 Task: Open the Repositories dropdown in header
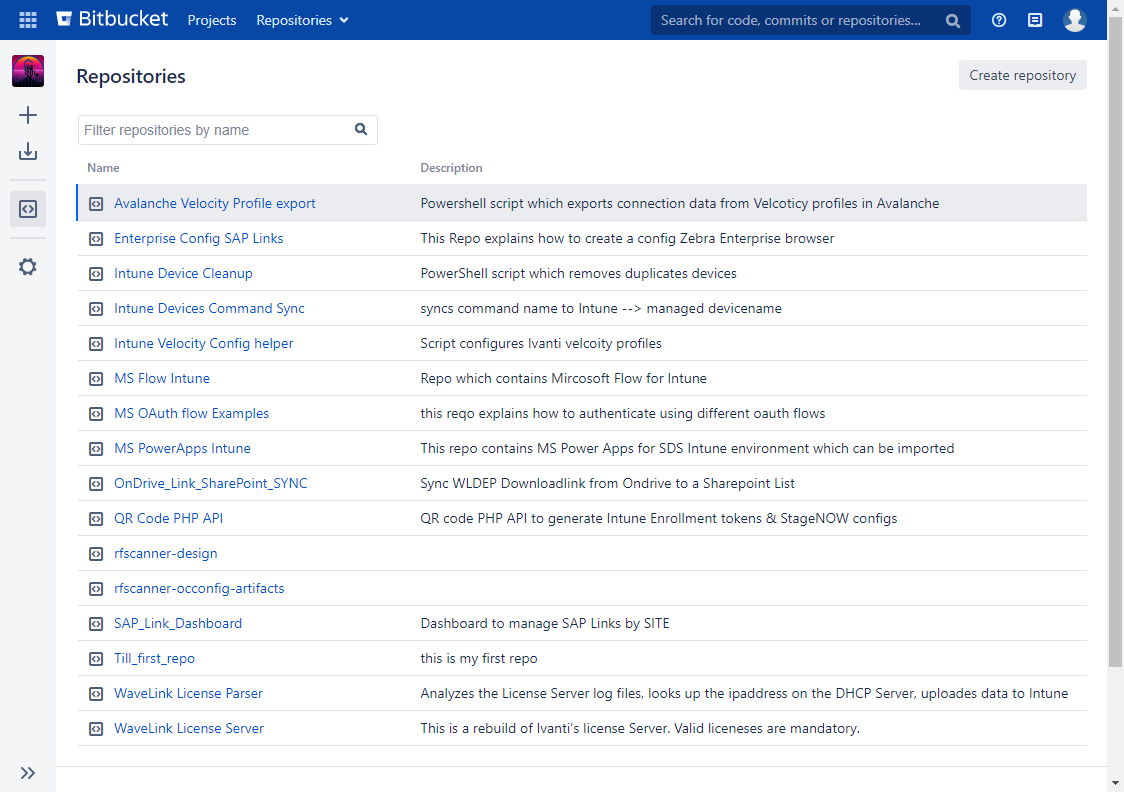pyautogui.click(x=303, y=20)
